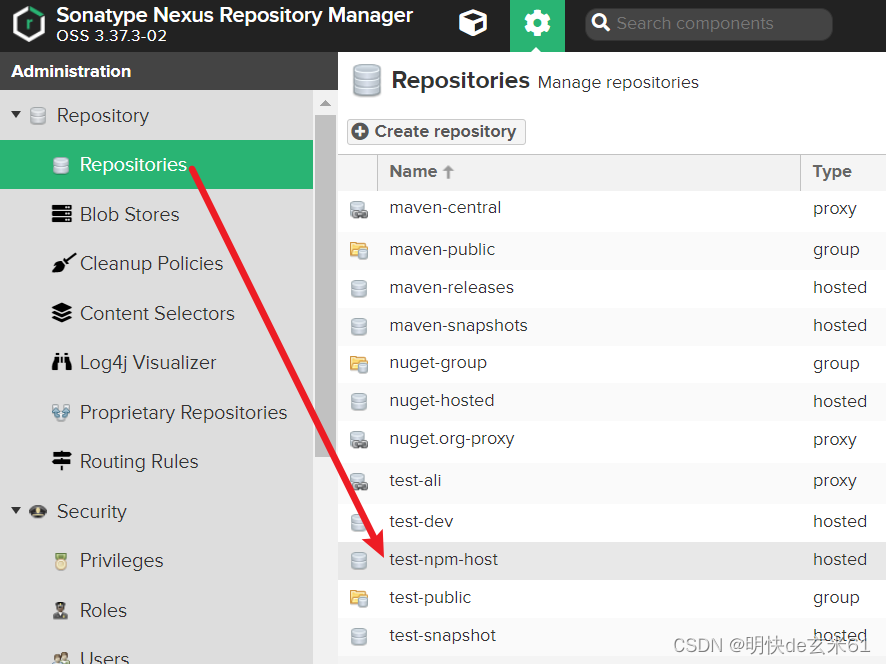Image resolution: width=886 pixels, height=664 pixels.
Task: Click the Roles person icon
Action: tap(60, 610)
